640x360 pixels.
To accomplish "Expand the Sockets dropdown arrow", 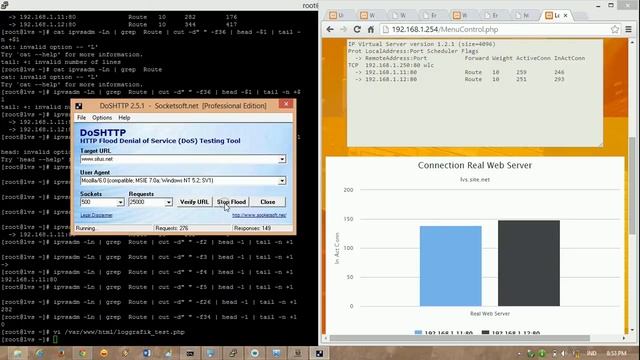I will (120, 202).
